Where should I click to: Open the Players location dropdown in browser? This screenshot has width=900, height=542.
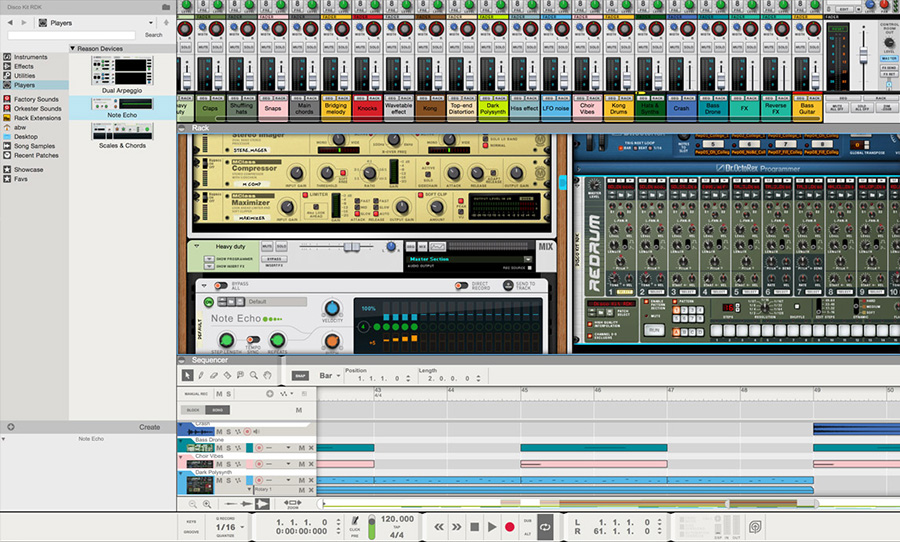tap(151, 23)
